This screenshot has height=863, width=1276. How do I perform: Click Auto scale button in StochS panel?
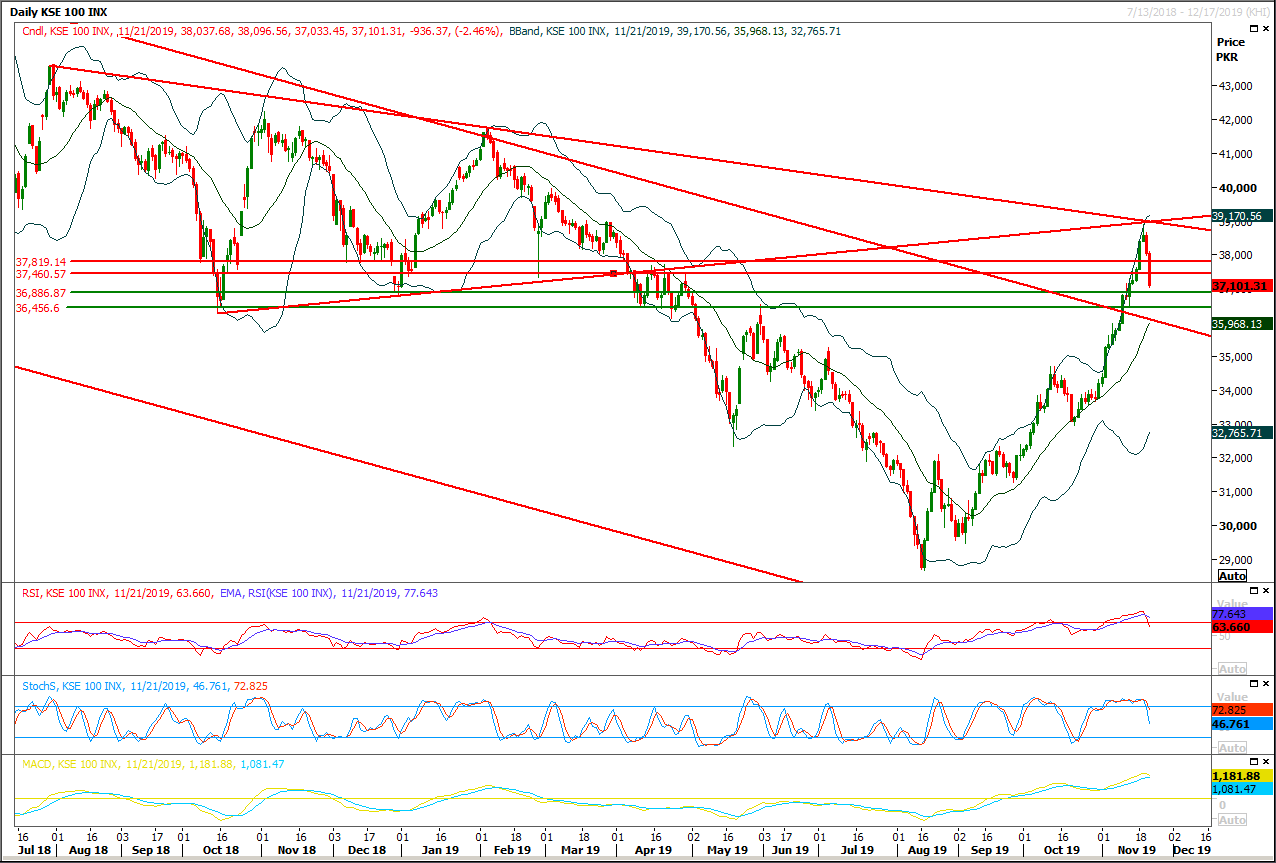(x=1232, y=747)
